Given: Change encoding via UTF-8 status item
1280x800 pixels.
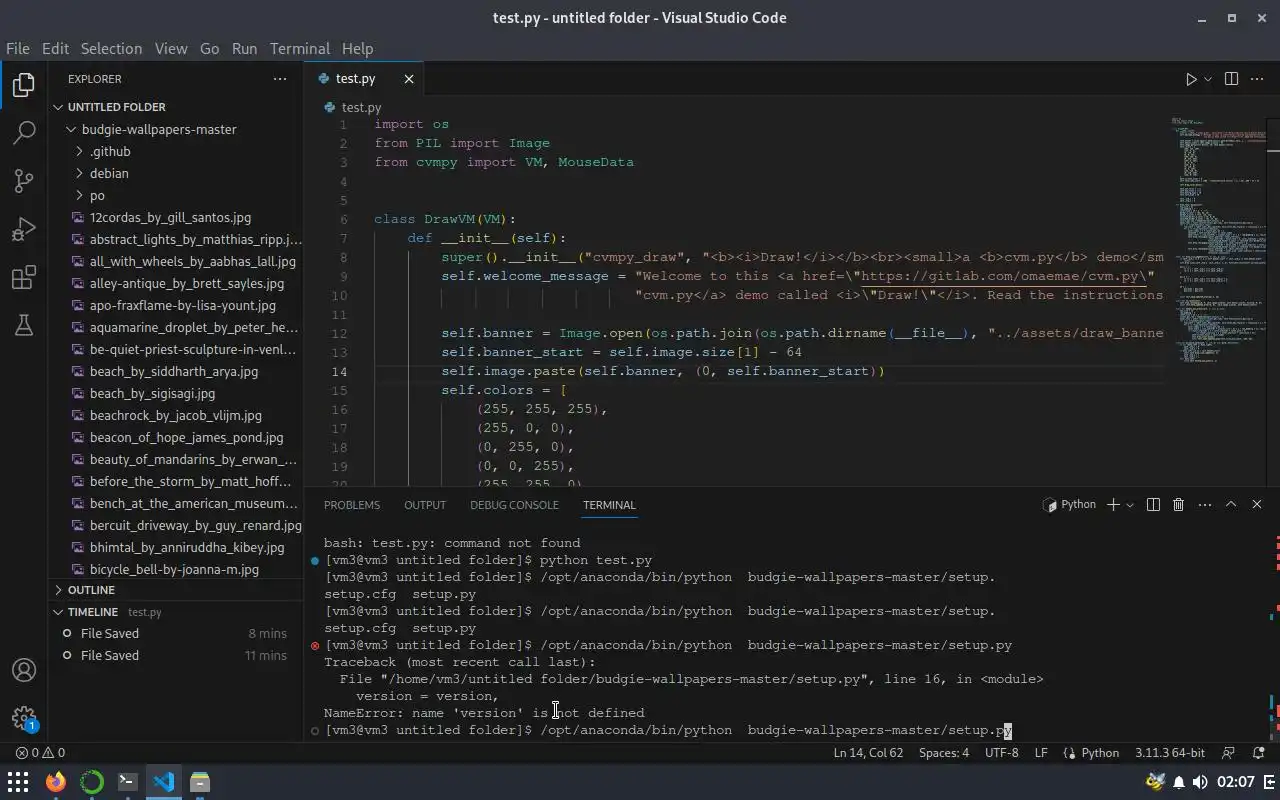Looking at the screenshot, I should 1001,753.
